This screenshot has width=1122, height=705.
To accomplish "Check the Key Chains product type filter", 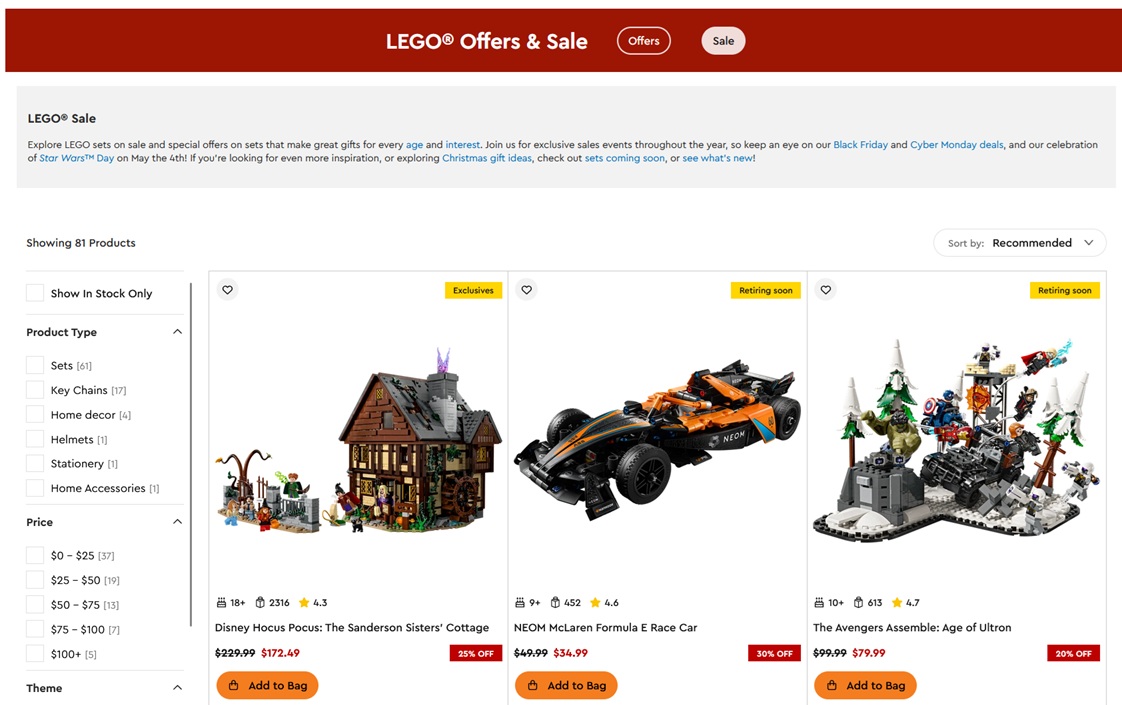I will tap(35, 390).
